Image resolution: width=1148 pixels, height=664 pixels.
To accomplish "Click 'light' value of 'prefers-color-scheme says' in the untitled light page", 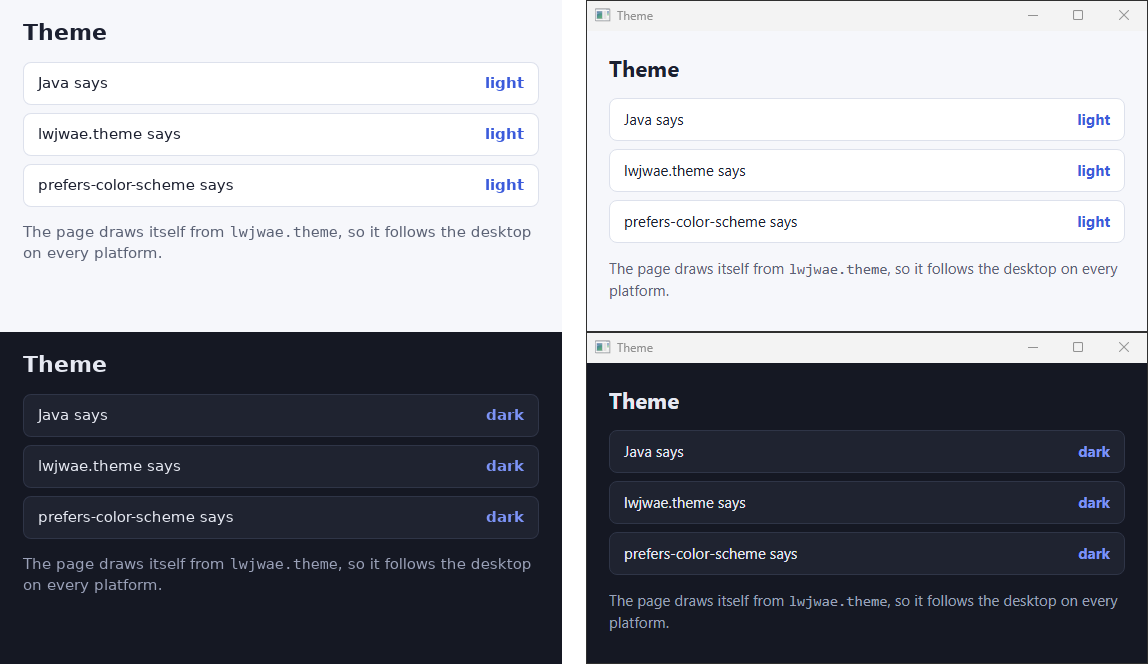I will pyautogui.click(x=504, y=185).
